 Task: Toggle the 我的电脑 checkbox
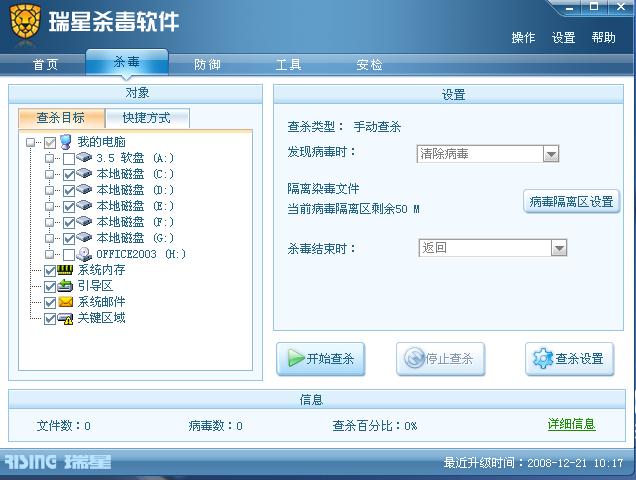pyautogui.click(x=50, y=142)
